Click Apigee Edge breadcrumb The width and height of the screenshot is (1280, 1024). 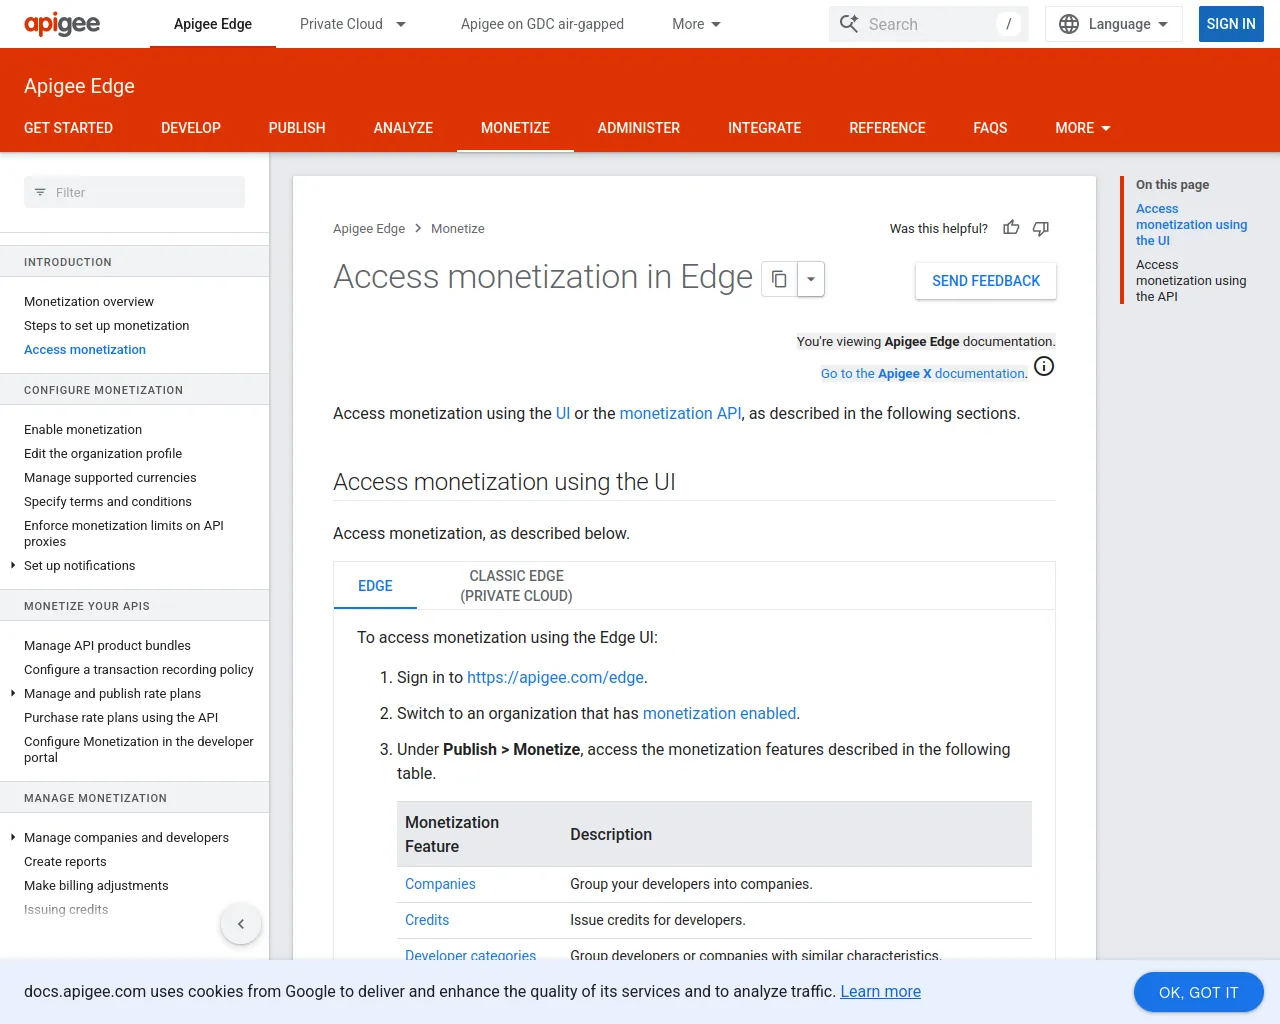(369, 228)
